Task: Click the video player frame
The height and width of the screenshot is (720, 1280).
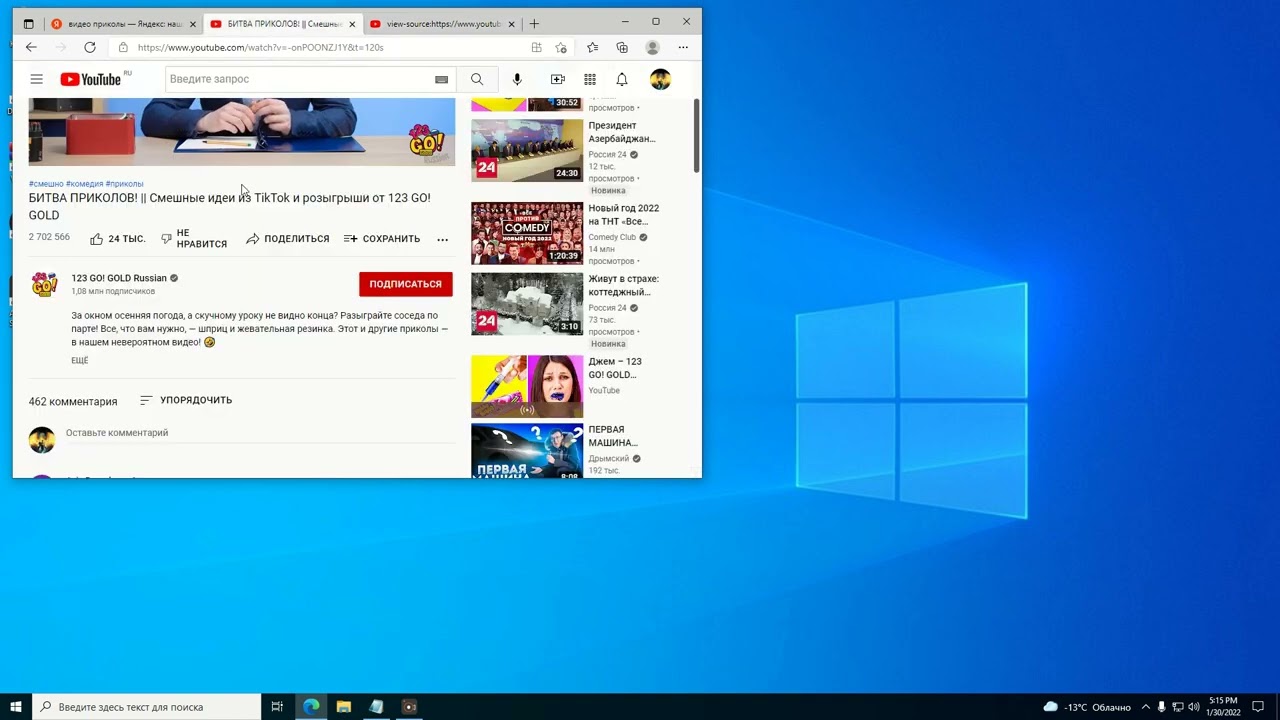Action: tap(242, 131)
